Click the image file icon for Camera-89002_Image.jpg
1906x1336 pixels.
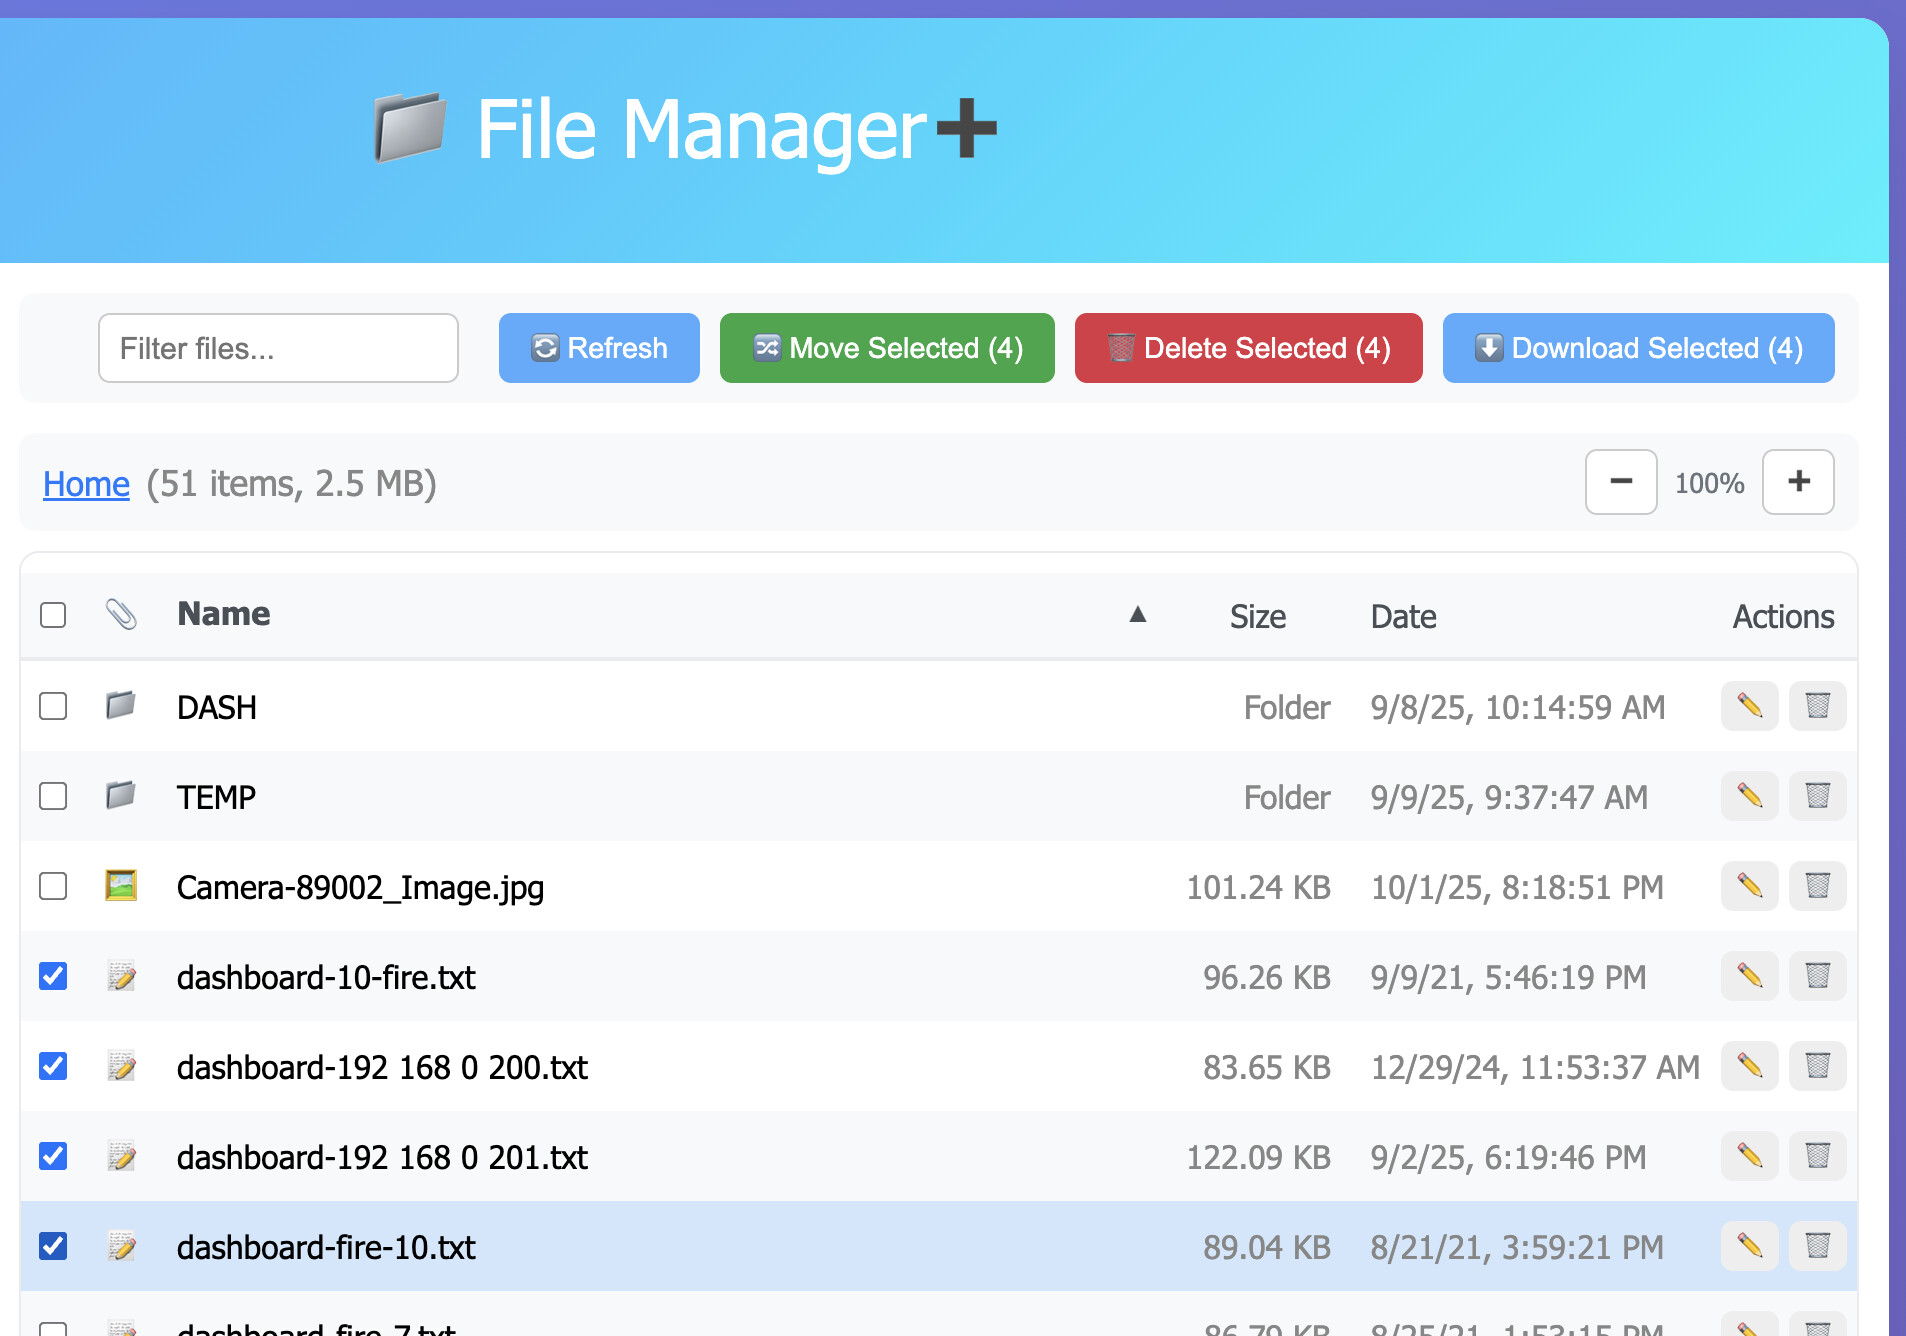point(121,886)
